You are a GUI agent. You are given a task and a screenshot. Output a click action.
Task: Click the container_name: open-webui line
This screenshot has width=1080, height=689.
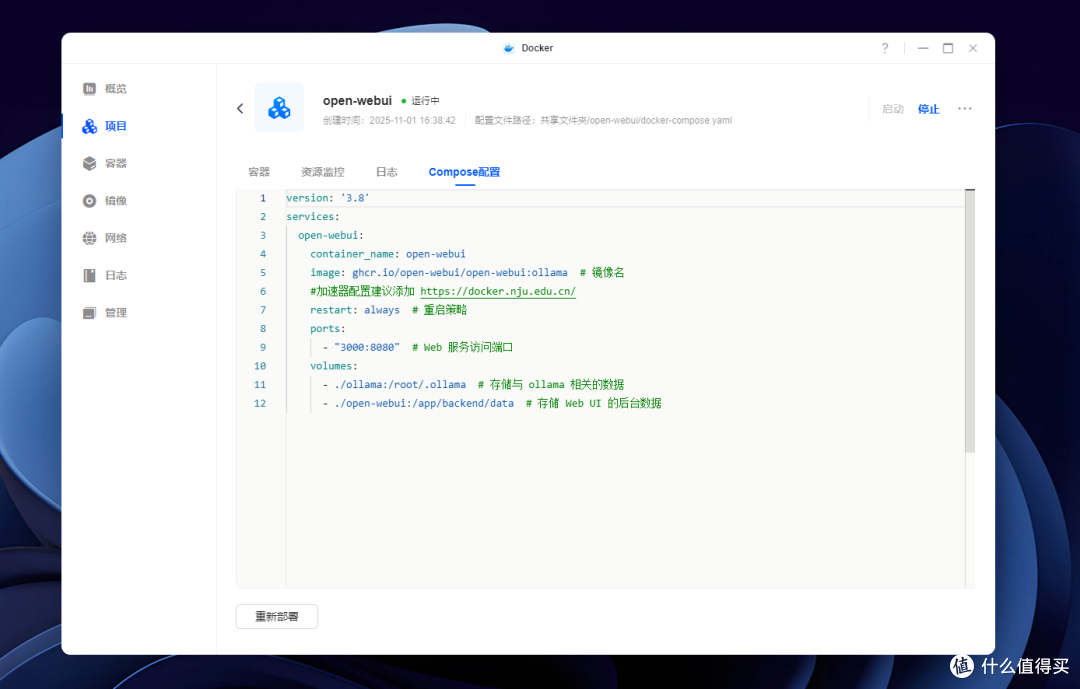click(x=388, y=254)
